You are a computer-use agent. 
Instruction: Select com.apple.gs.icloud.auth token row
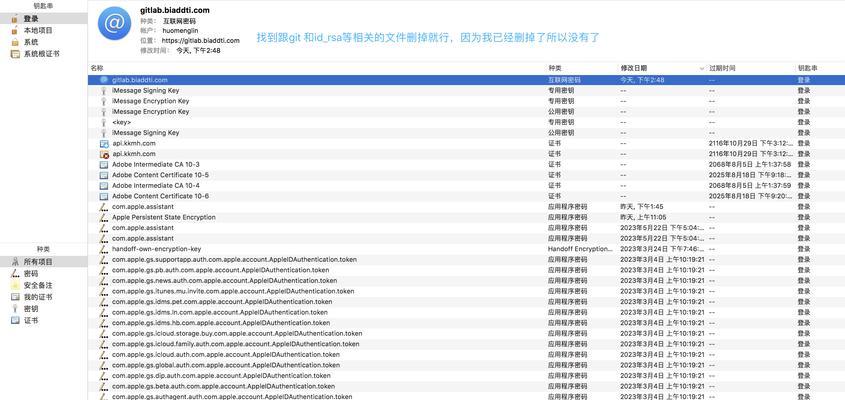click(466, 355)
